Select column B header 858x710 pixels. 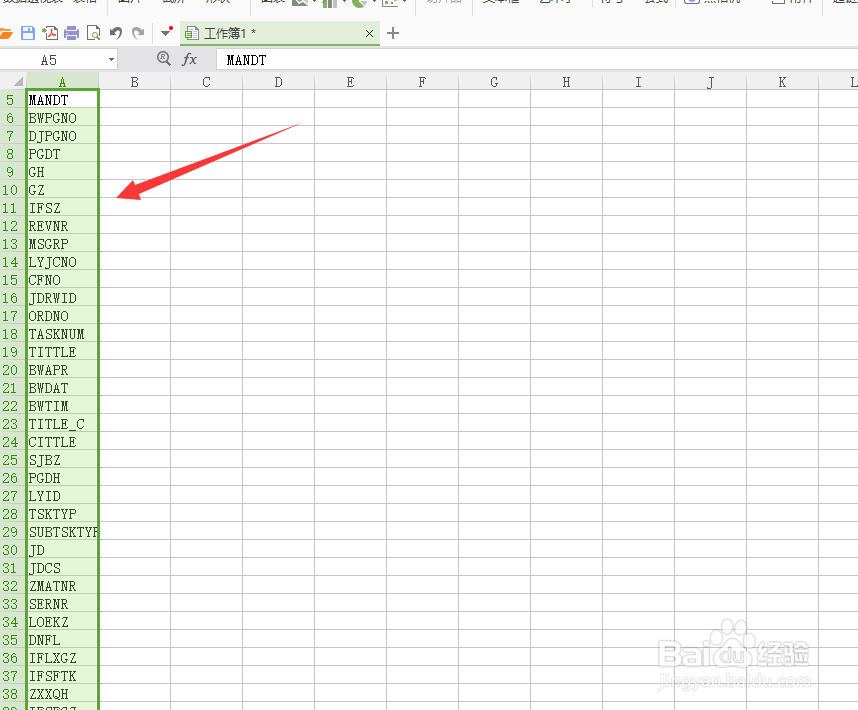pyautogui.click(x=135, y=82)
